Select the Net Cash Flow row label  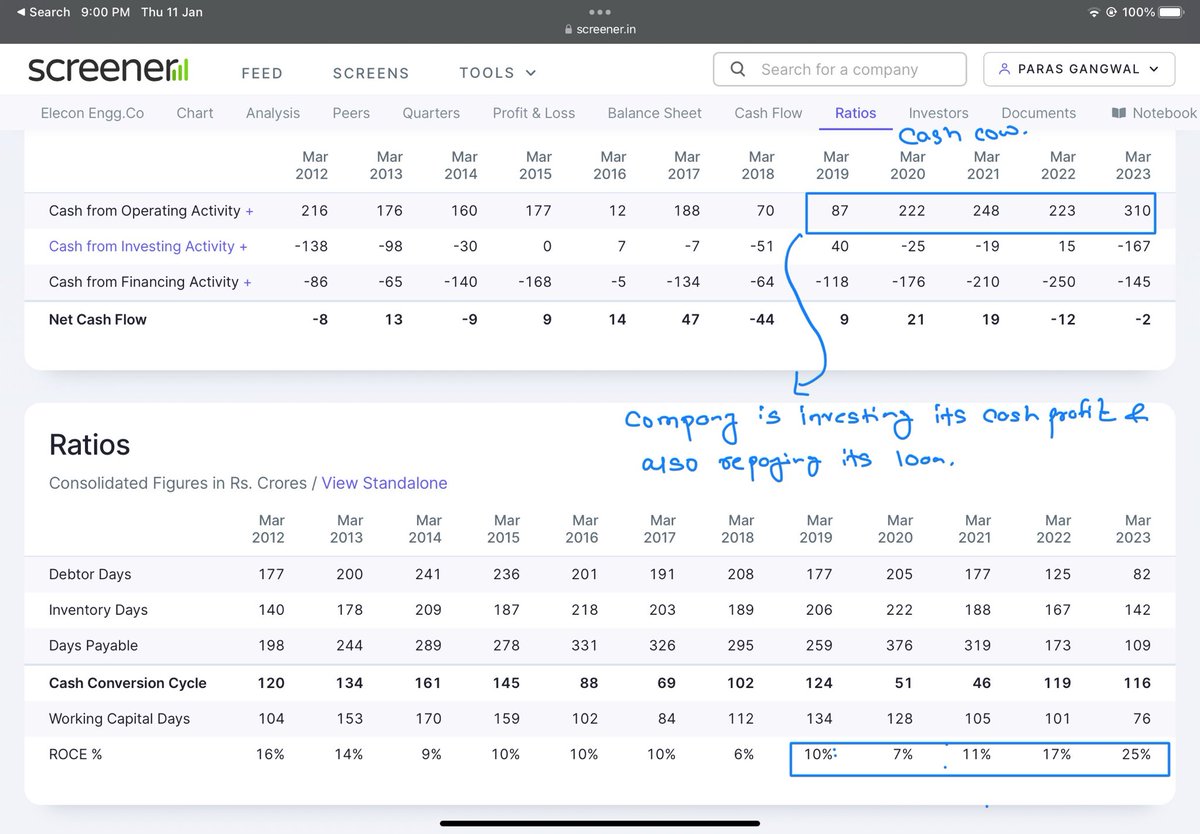[x=98, y=320]
